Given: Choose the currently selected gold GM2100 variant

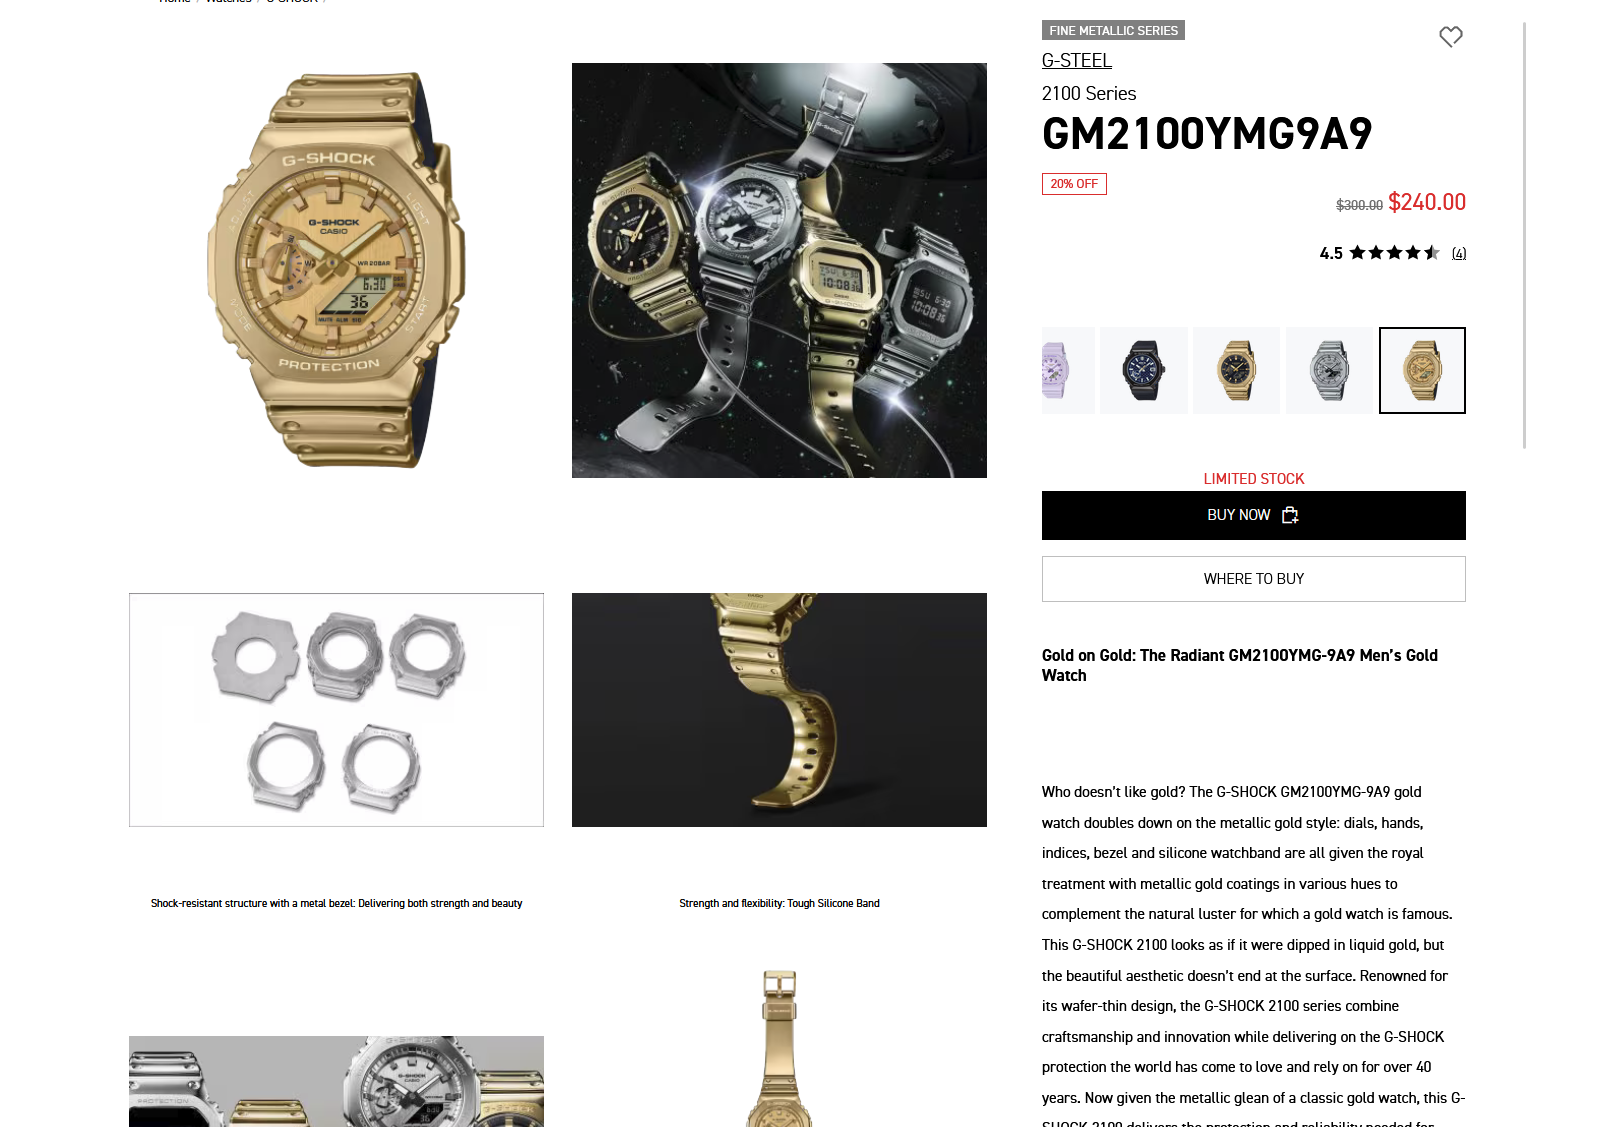Looking at the screenshot, I should pyautogui.click(x=1422, y=370).
